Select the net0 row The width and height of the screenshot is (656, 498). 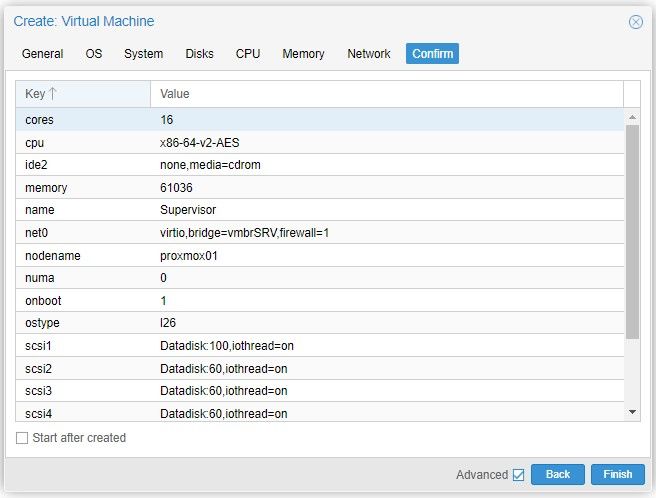(320, 233)
